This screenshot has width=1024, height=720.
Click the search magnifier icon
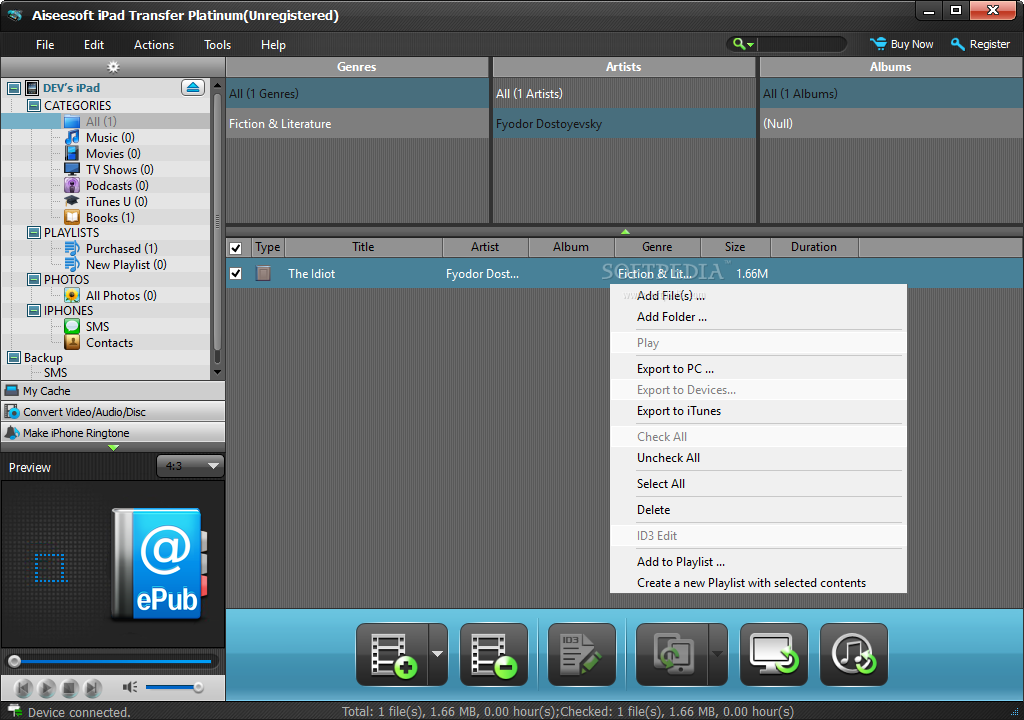pyautogui.click(x=739, y=44)
